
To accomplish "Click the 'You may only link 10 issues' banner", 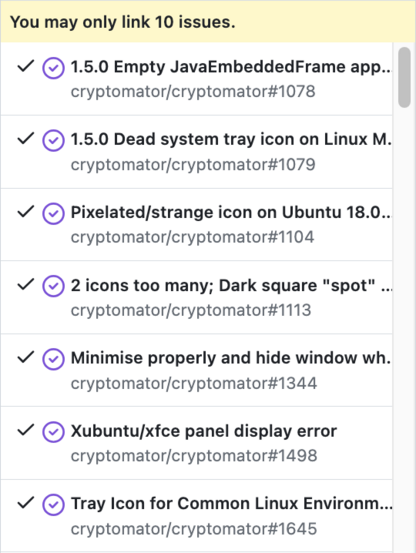I will [x=208, y=22].
